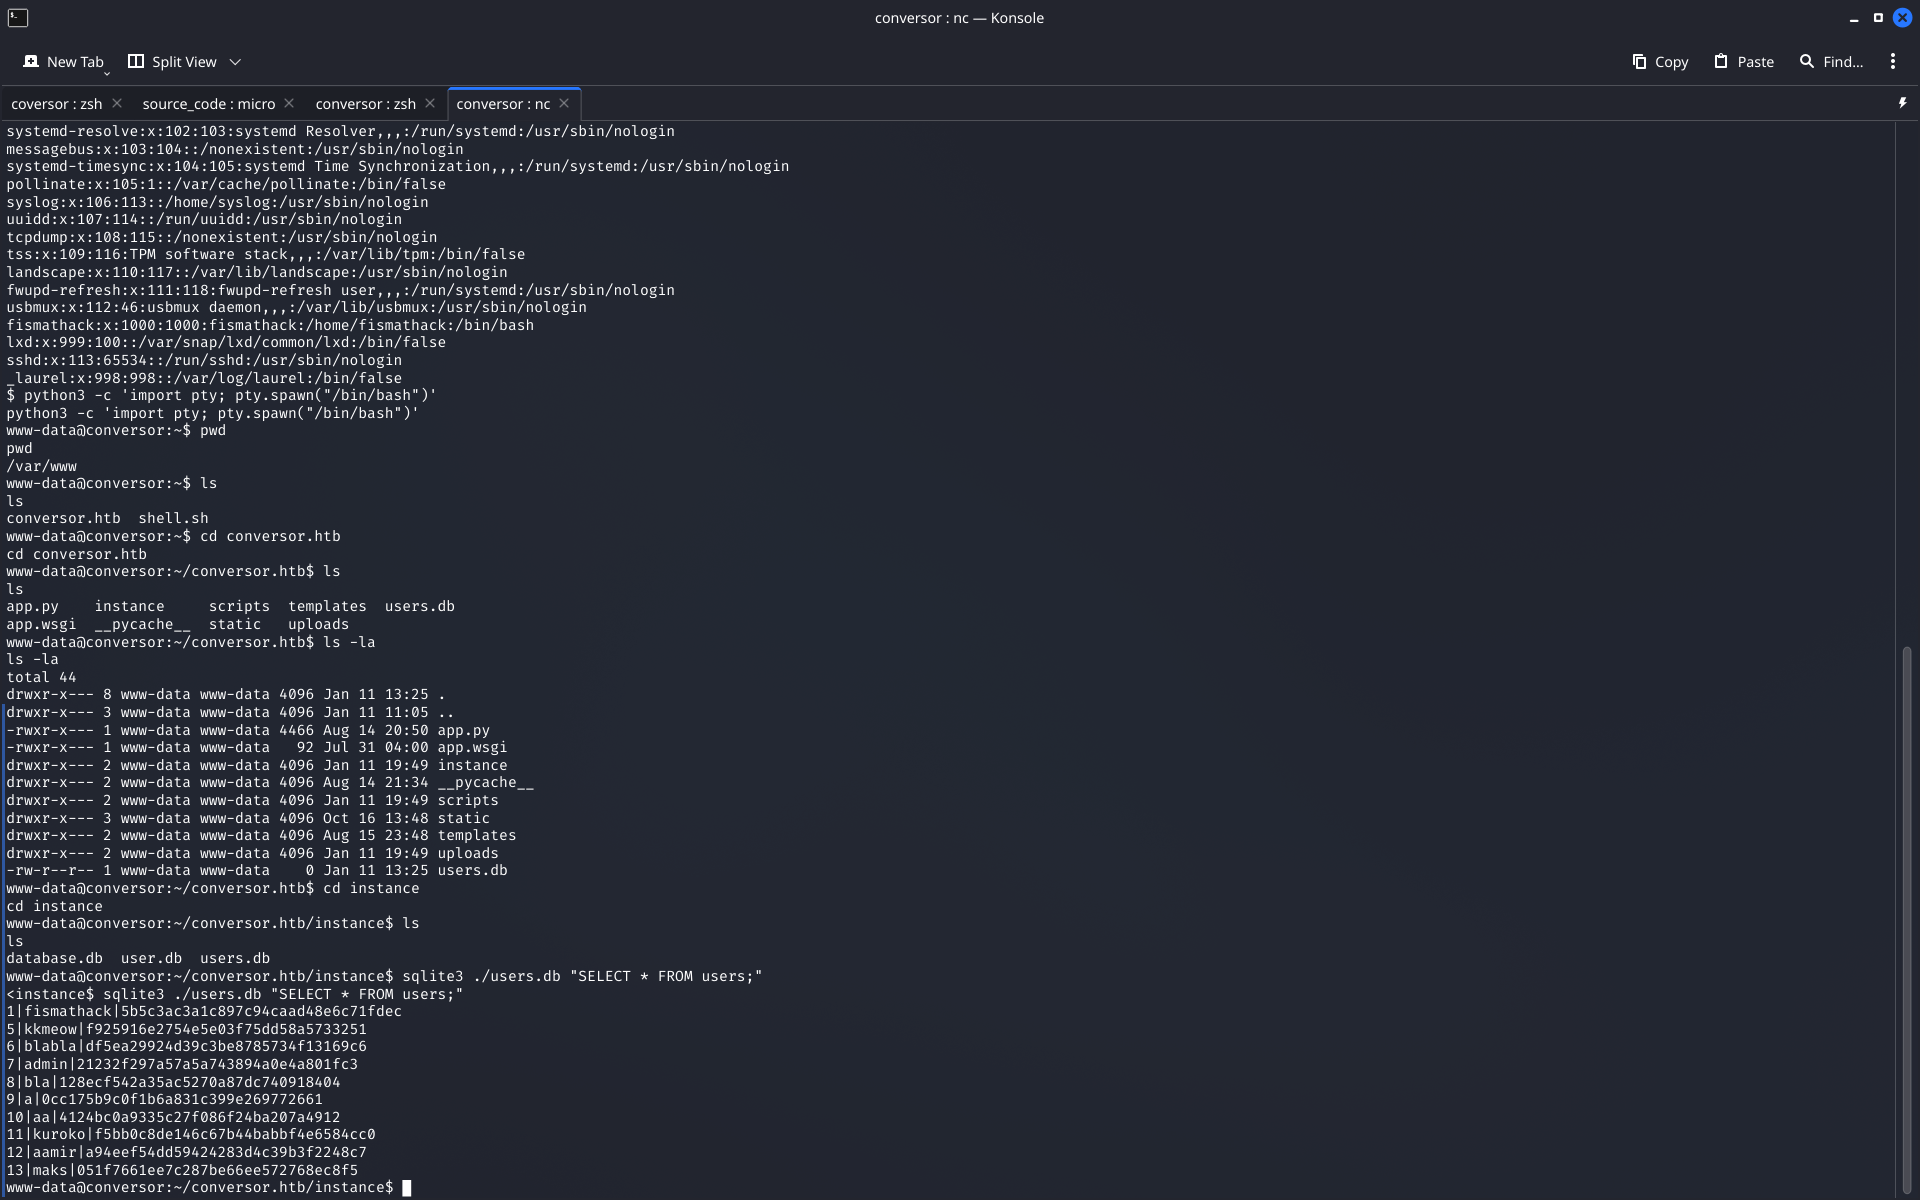This screenshot has height=1200, width=1920.
Task: Click at the terminal prompt cursor
Action: [407, 1188]
